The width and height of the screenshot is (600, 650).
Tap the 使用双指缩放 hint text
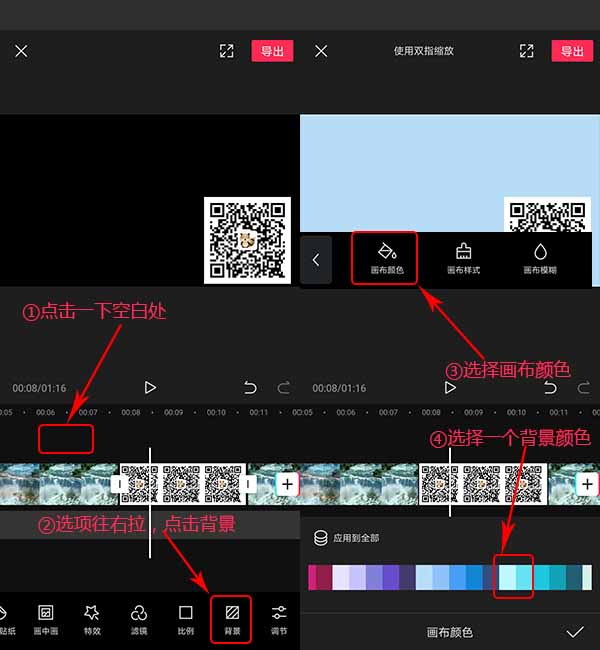(424, 51)
